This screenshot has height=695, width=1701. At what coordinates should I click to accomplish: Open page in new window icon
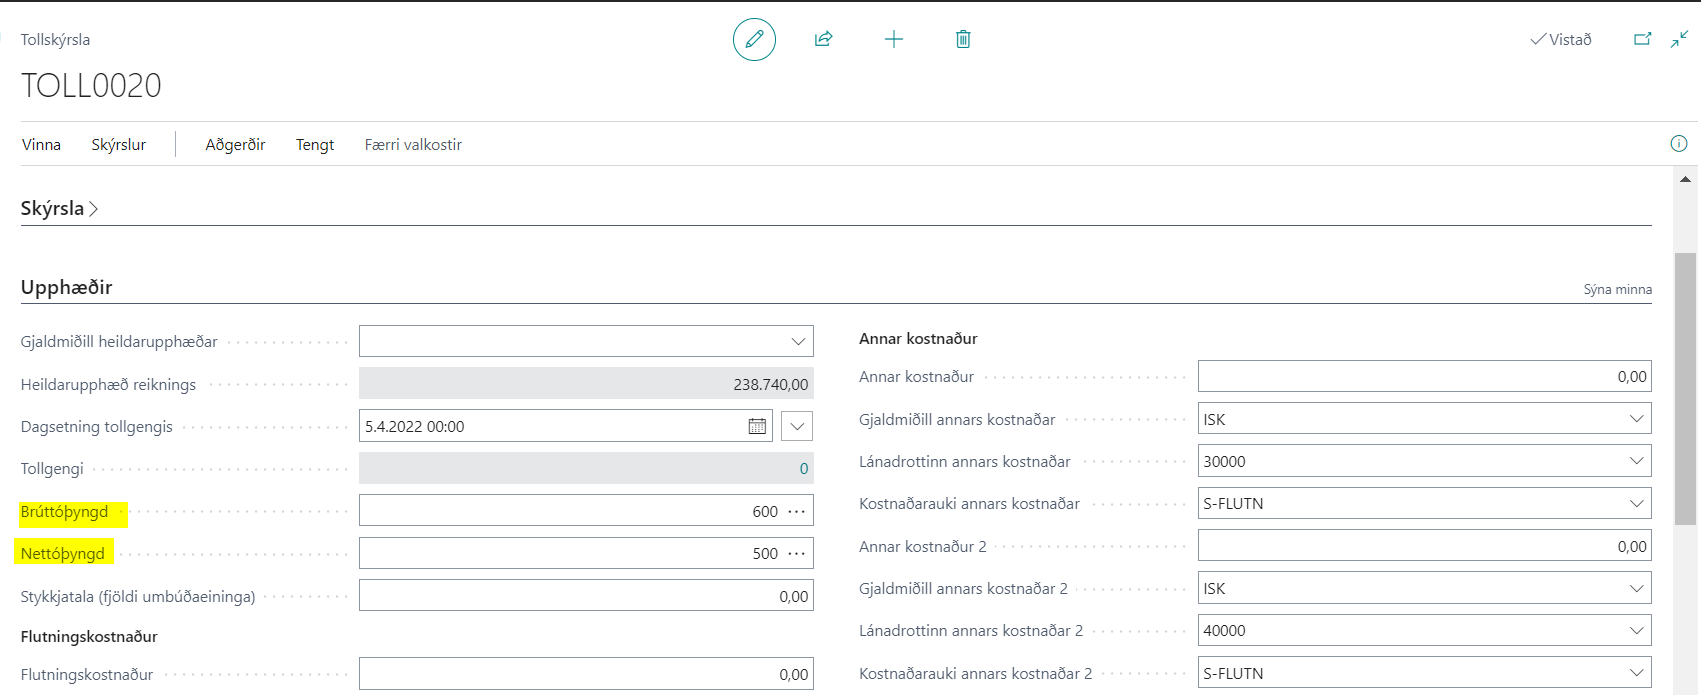point(1642,40)
